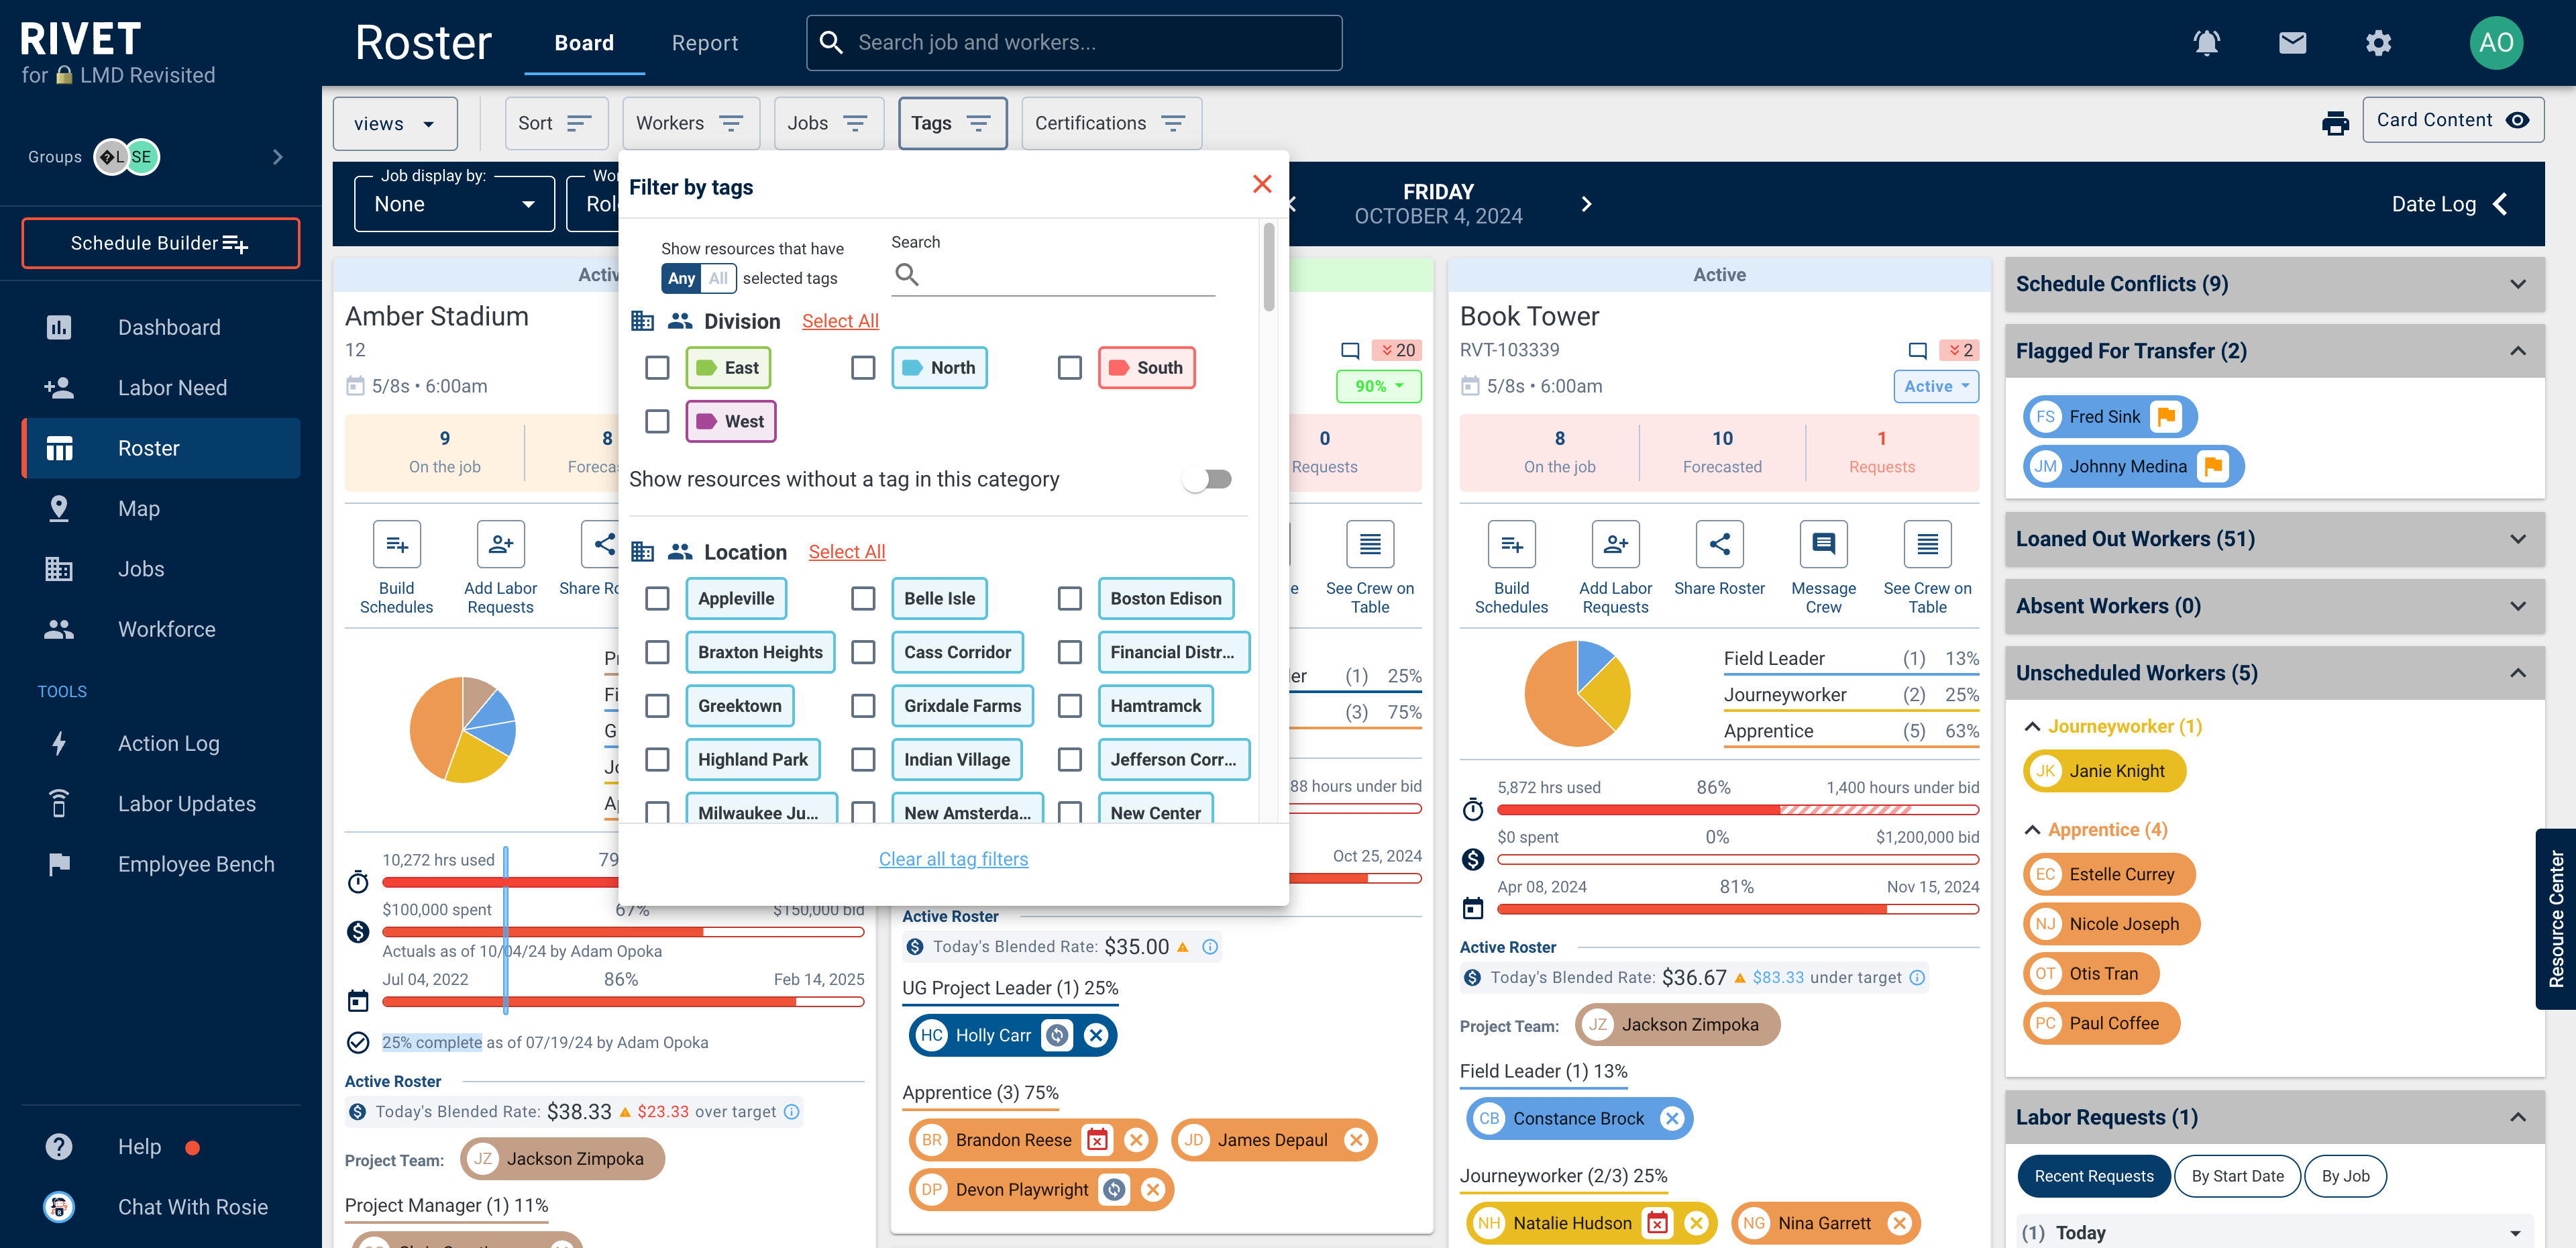Viewport: 2576px width, 1248px height.
Task: Remove Constance Brock from Book Tower roster
Action: click(1672, 1118)
